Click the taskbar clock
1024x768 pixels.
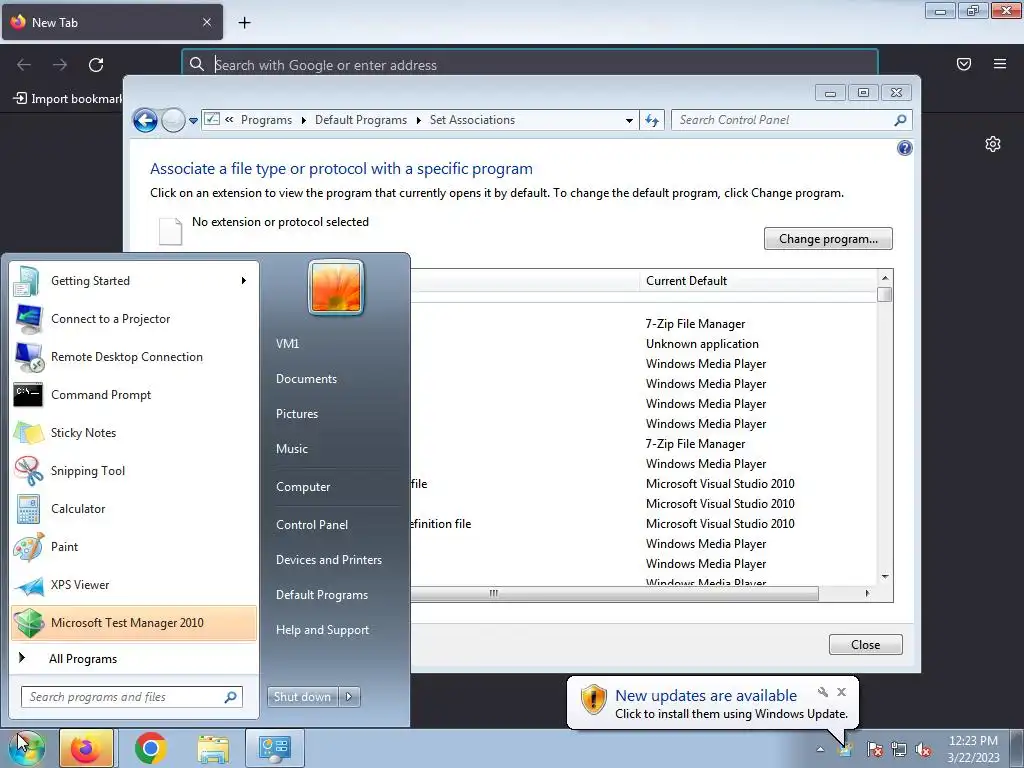tap(973, 749)
